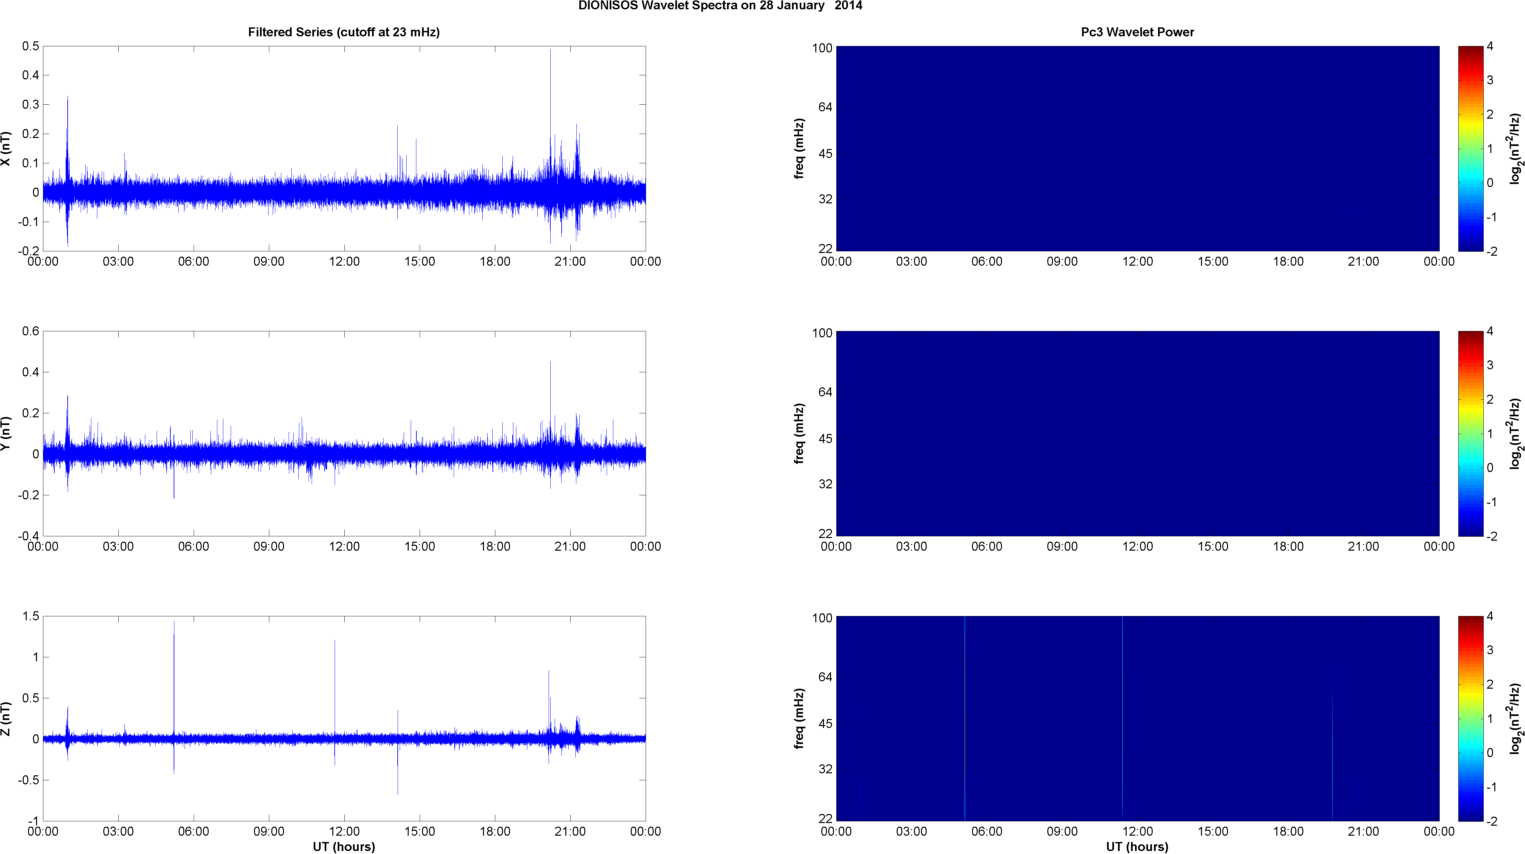Click 'freq (mHz)' label of top wavelet plot
The image size is (1525, 854).
pos(800,149)
